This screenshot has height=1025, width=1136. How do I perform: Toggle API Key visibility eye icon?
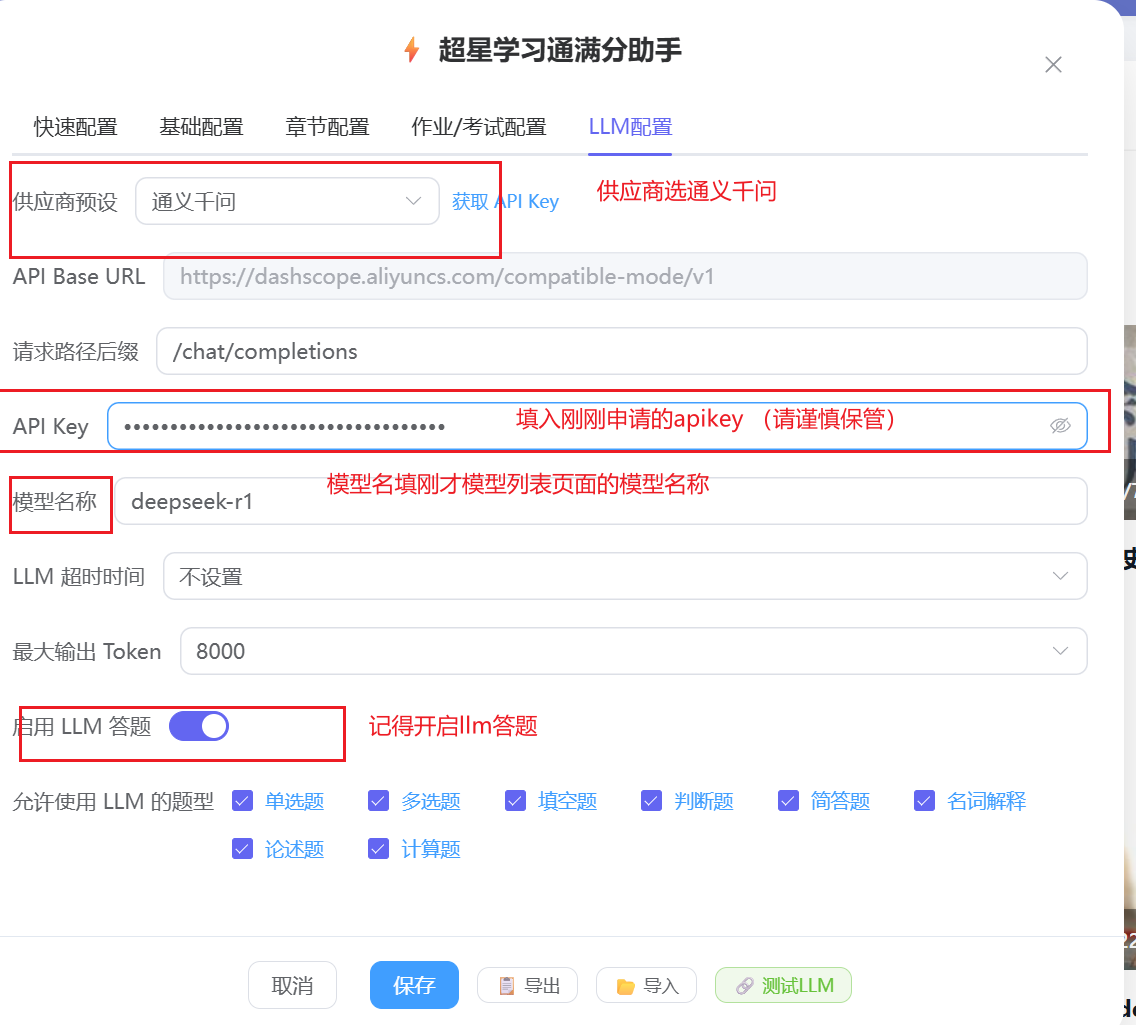tap(1060, 426)
